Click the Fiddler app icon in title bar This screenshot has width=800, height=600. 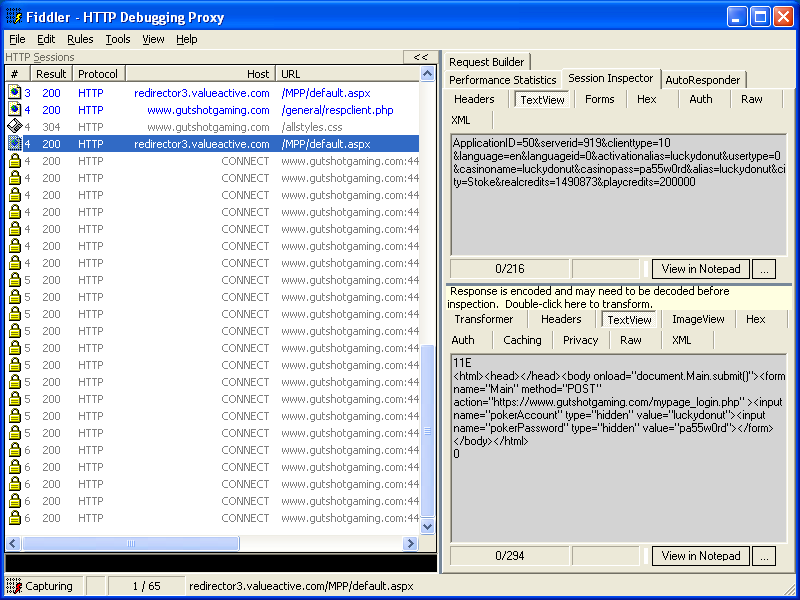click(14, 17)
